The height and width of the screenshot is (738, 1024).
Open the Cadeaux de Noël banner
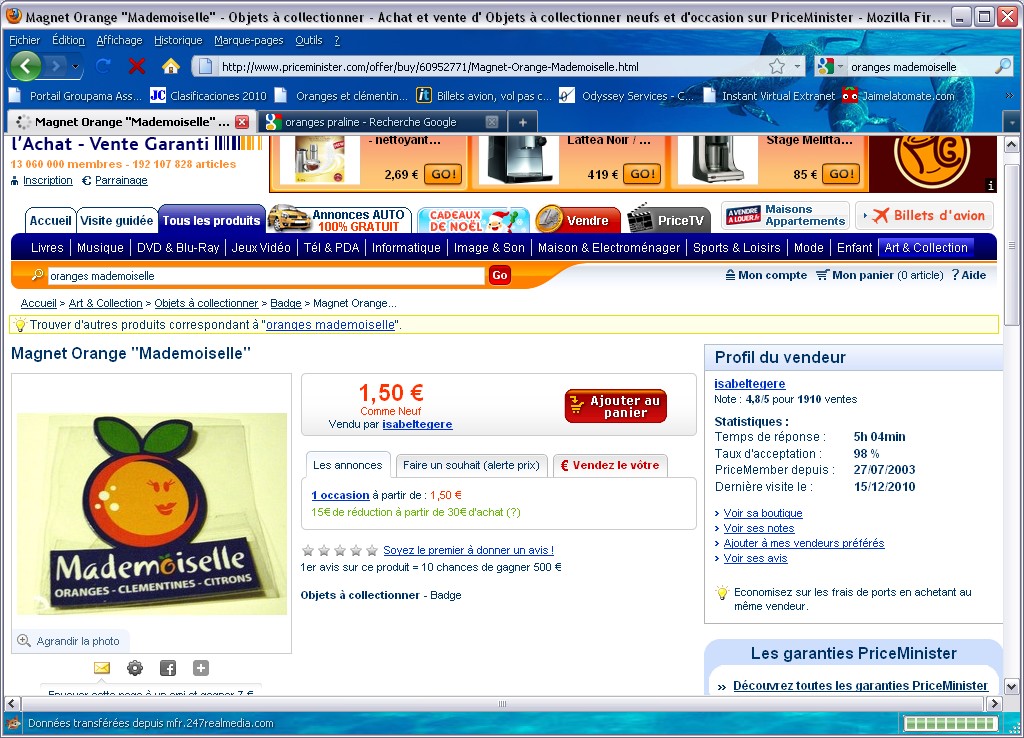pos(473,220)
